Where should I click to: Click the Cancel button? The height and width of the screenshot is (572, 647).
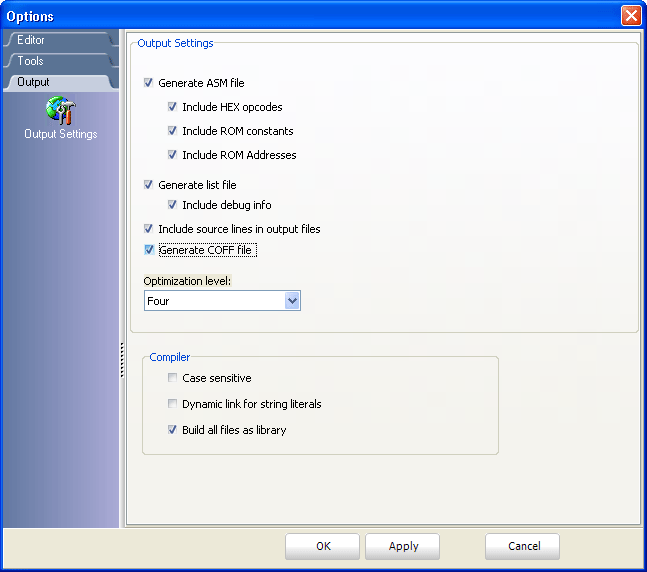point(522,546)
